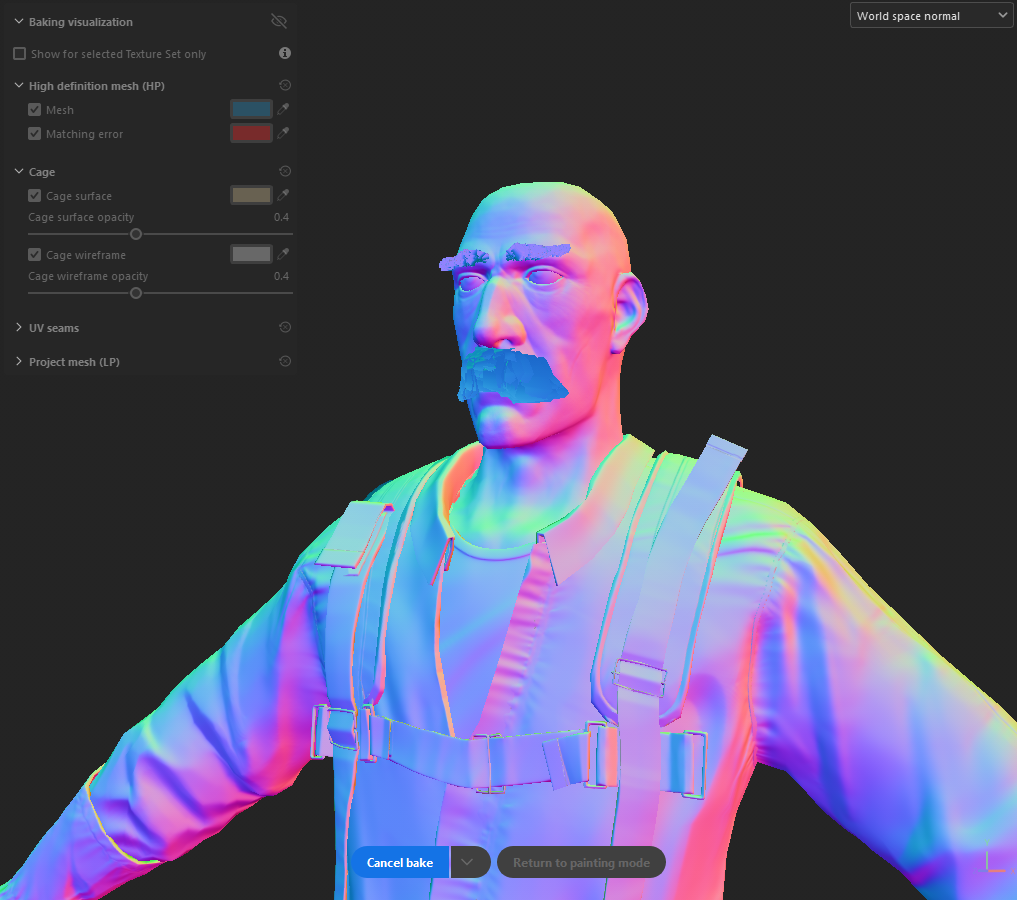1017x900 pixels.
Task: Toggle the Baking visualization hidden-eye icon
Action: pos(279,21)
